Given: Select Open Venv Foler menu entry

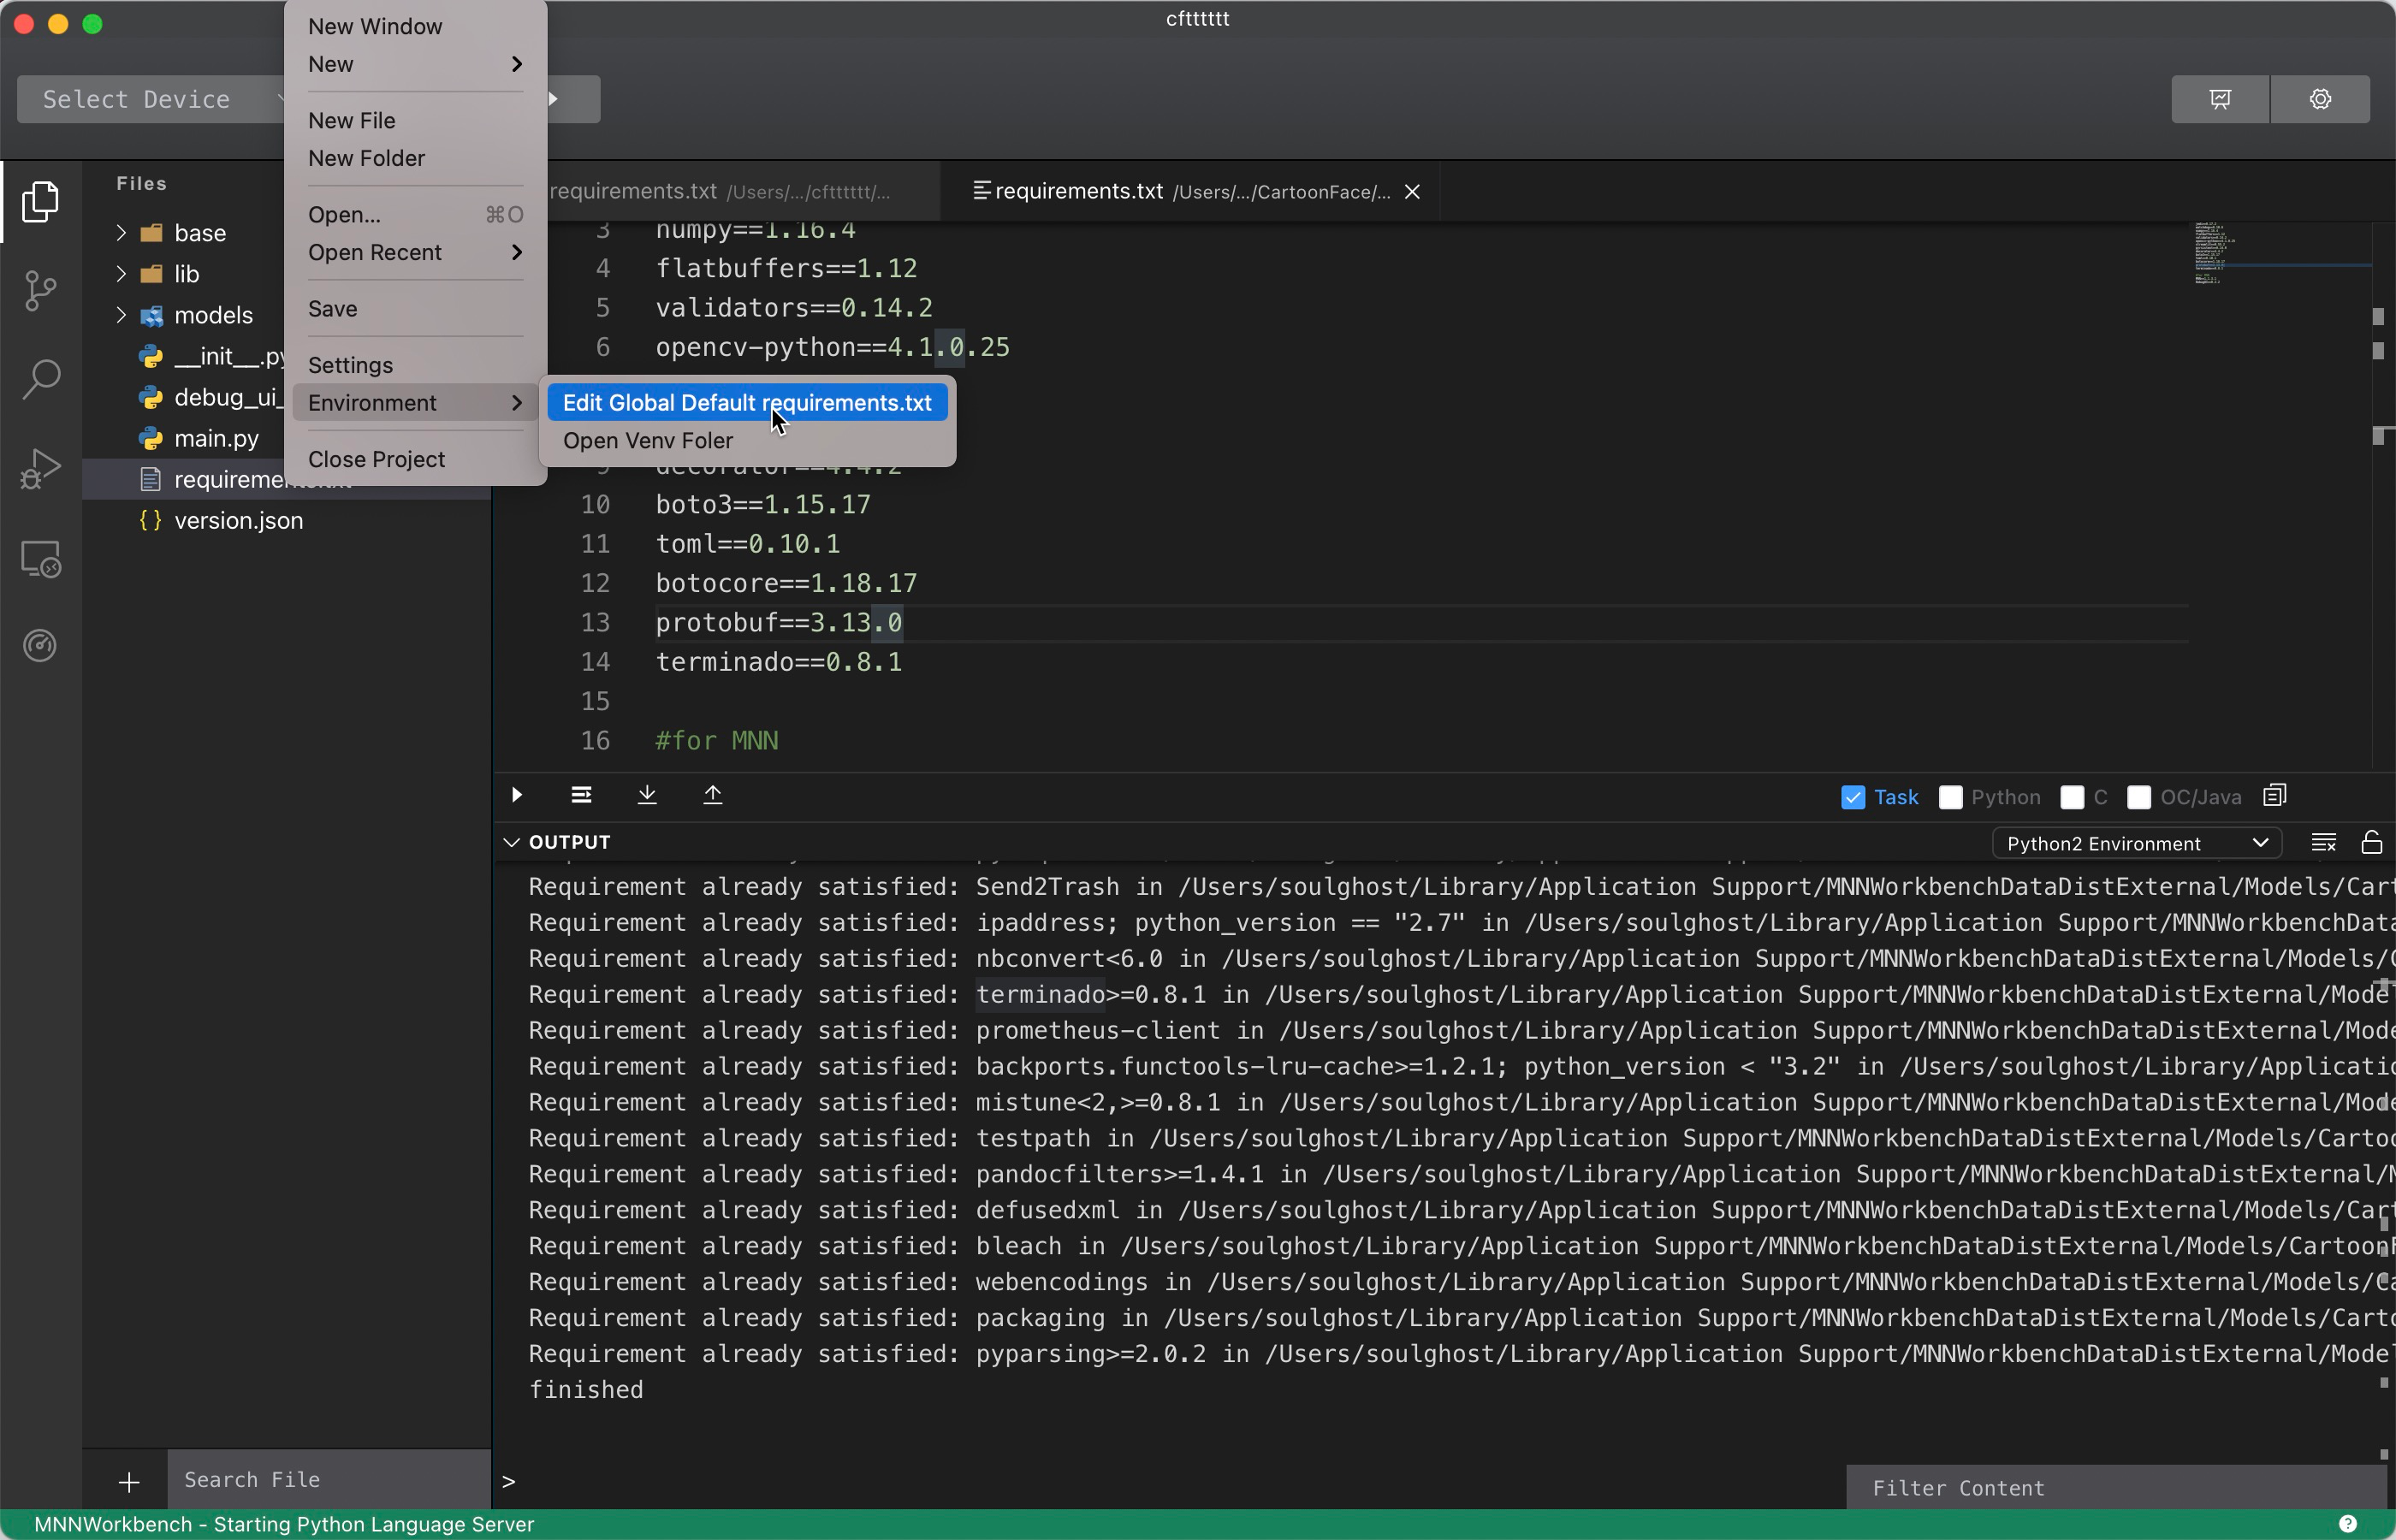Looking at the screenshot, I should pyautogui.click(x=647, y=441).
